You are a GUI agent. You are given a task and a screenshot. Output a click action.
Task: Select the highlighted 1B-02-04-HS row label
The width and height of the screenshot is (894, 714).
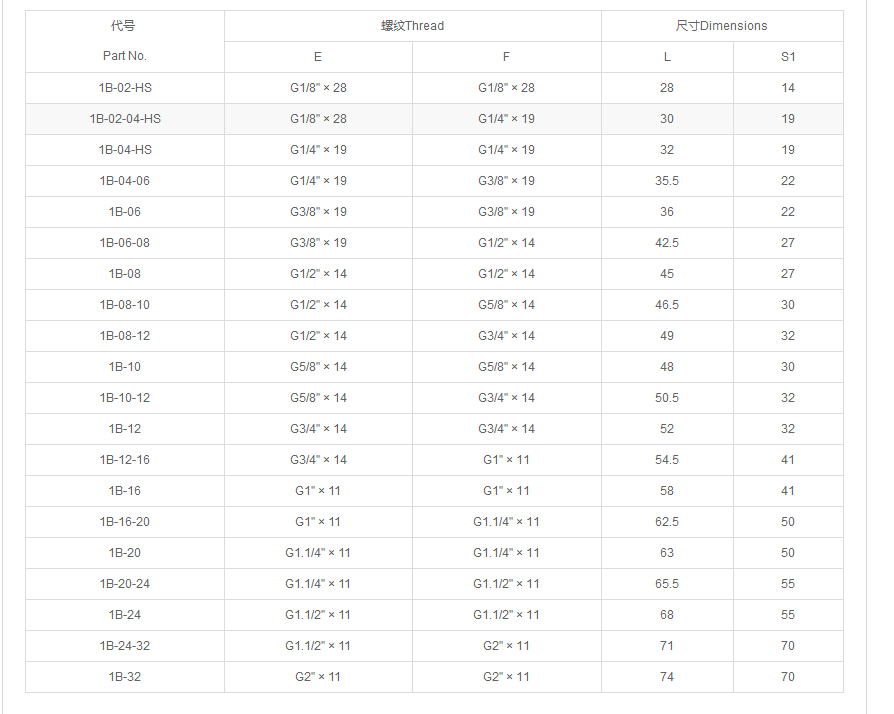(125, 119)
